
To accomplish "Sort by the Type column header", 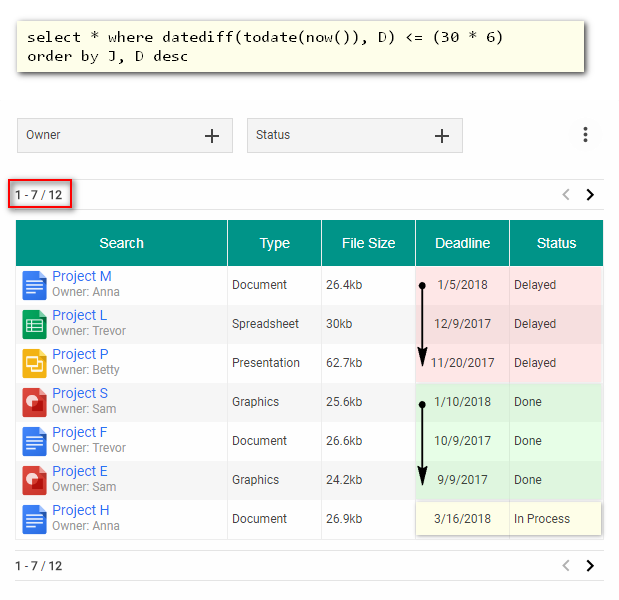I will click(274, 243).
